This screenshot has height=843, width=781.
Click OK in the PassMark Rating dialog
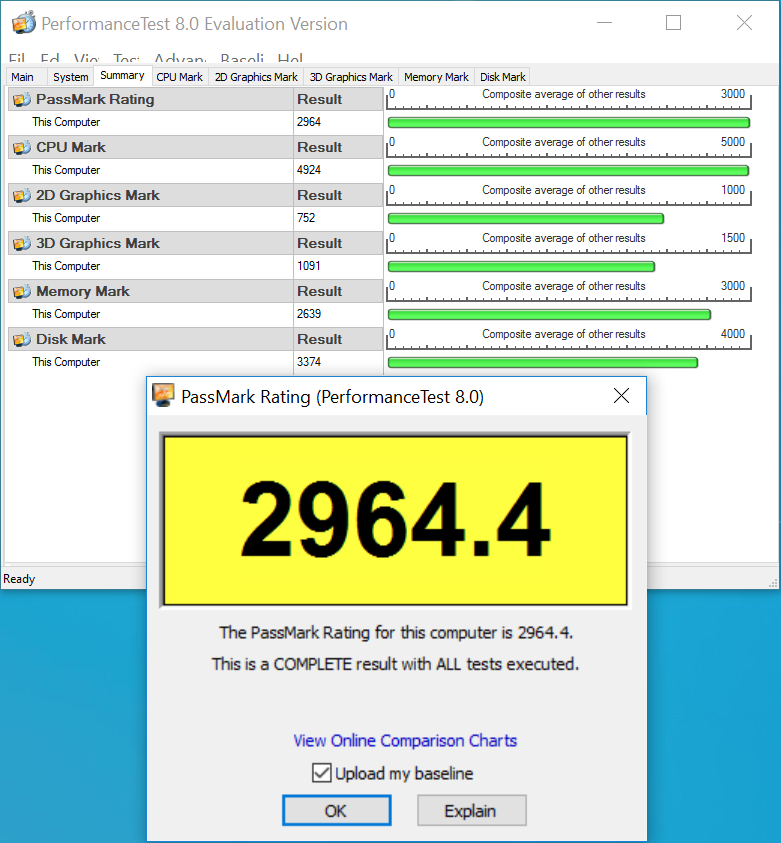coord(336,810)
